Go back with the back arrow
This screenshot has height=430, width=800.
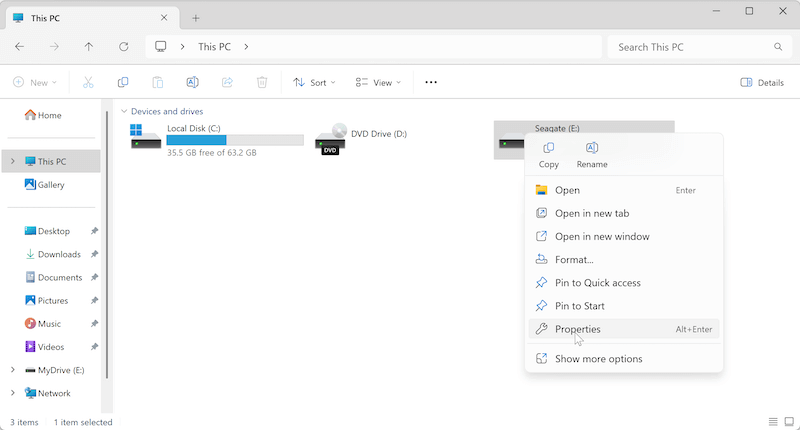19,46
